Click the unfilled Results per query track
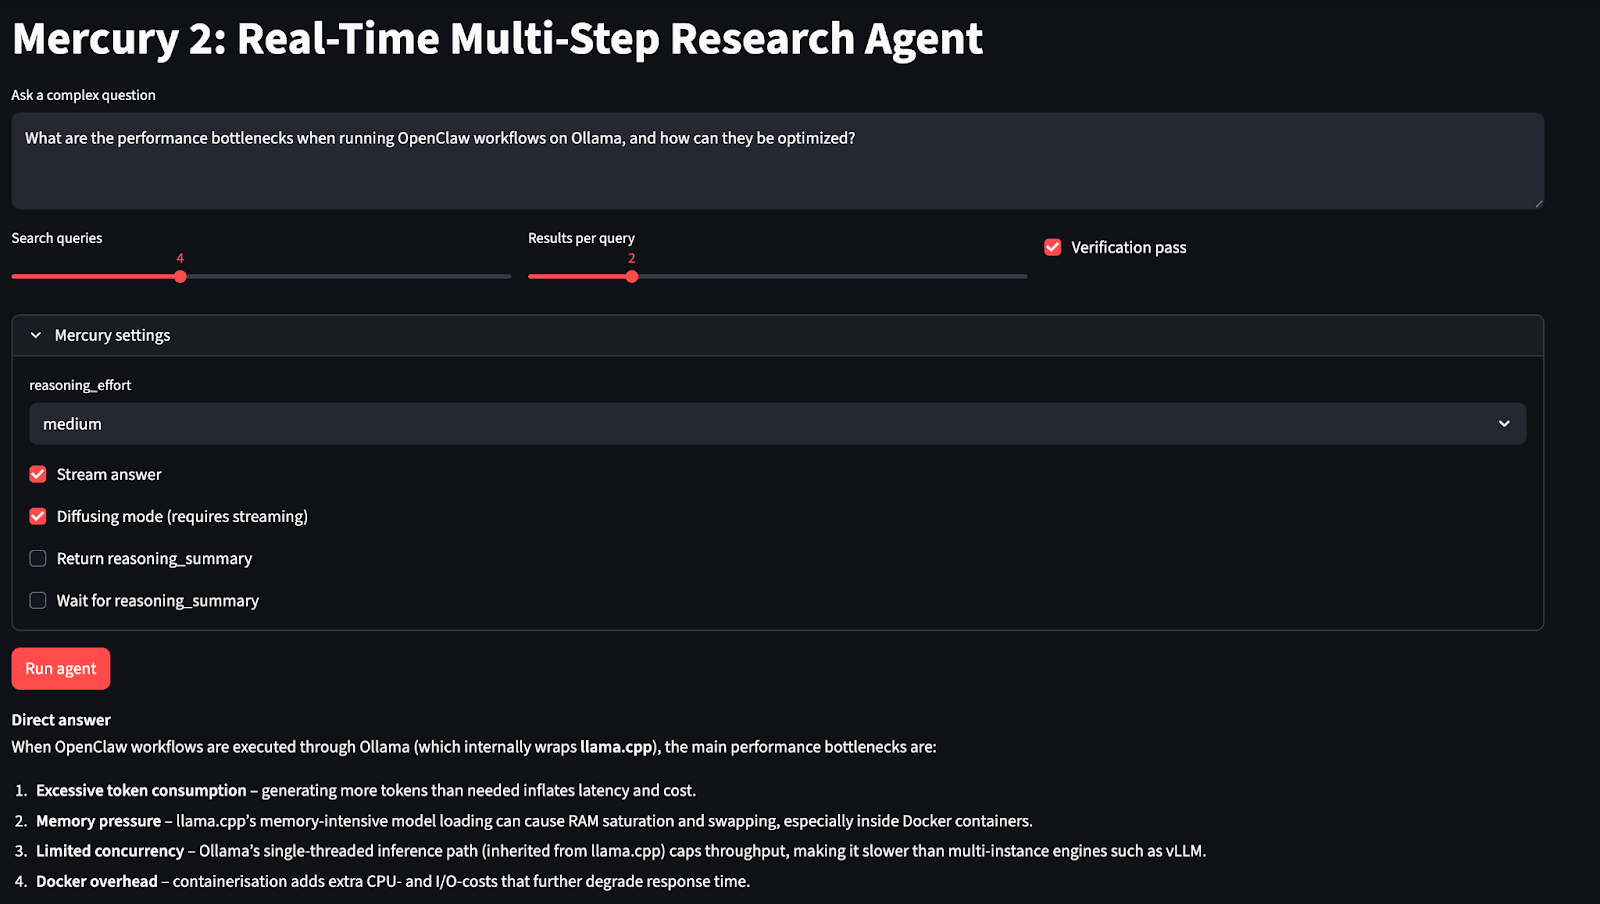The width and height of the screenshot is (1600, 904). click(x=830, y=277)
